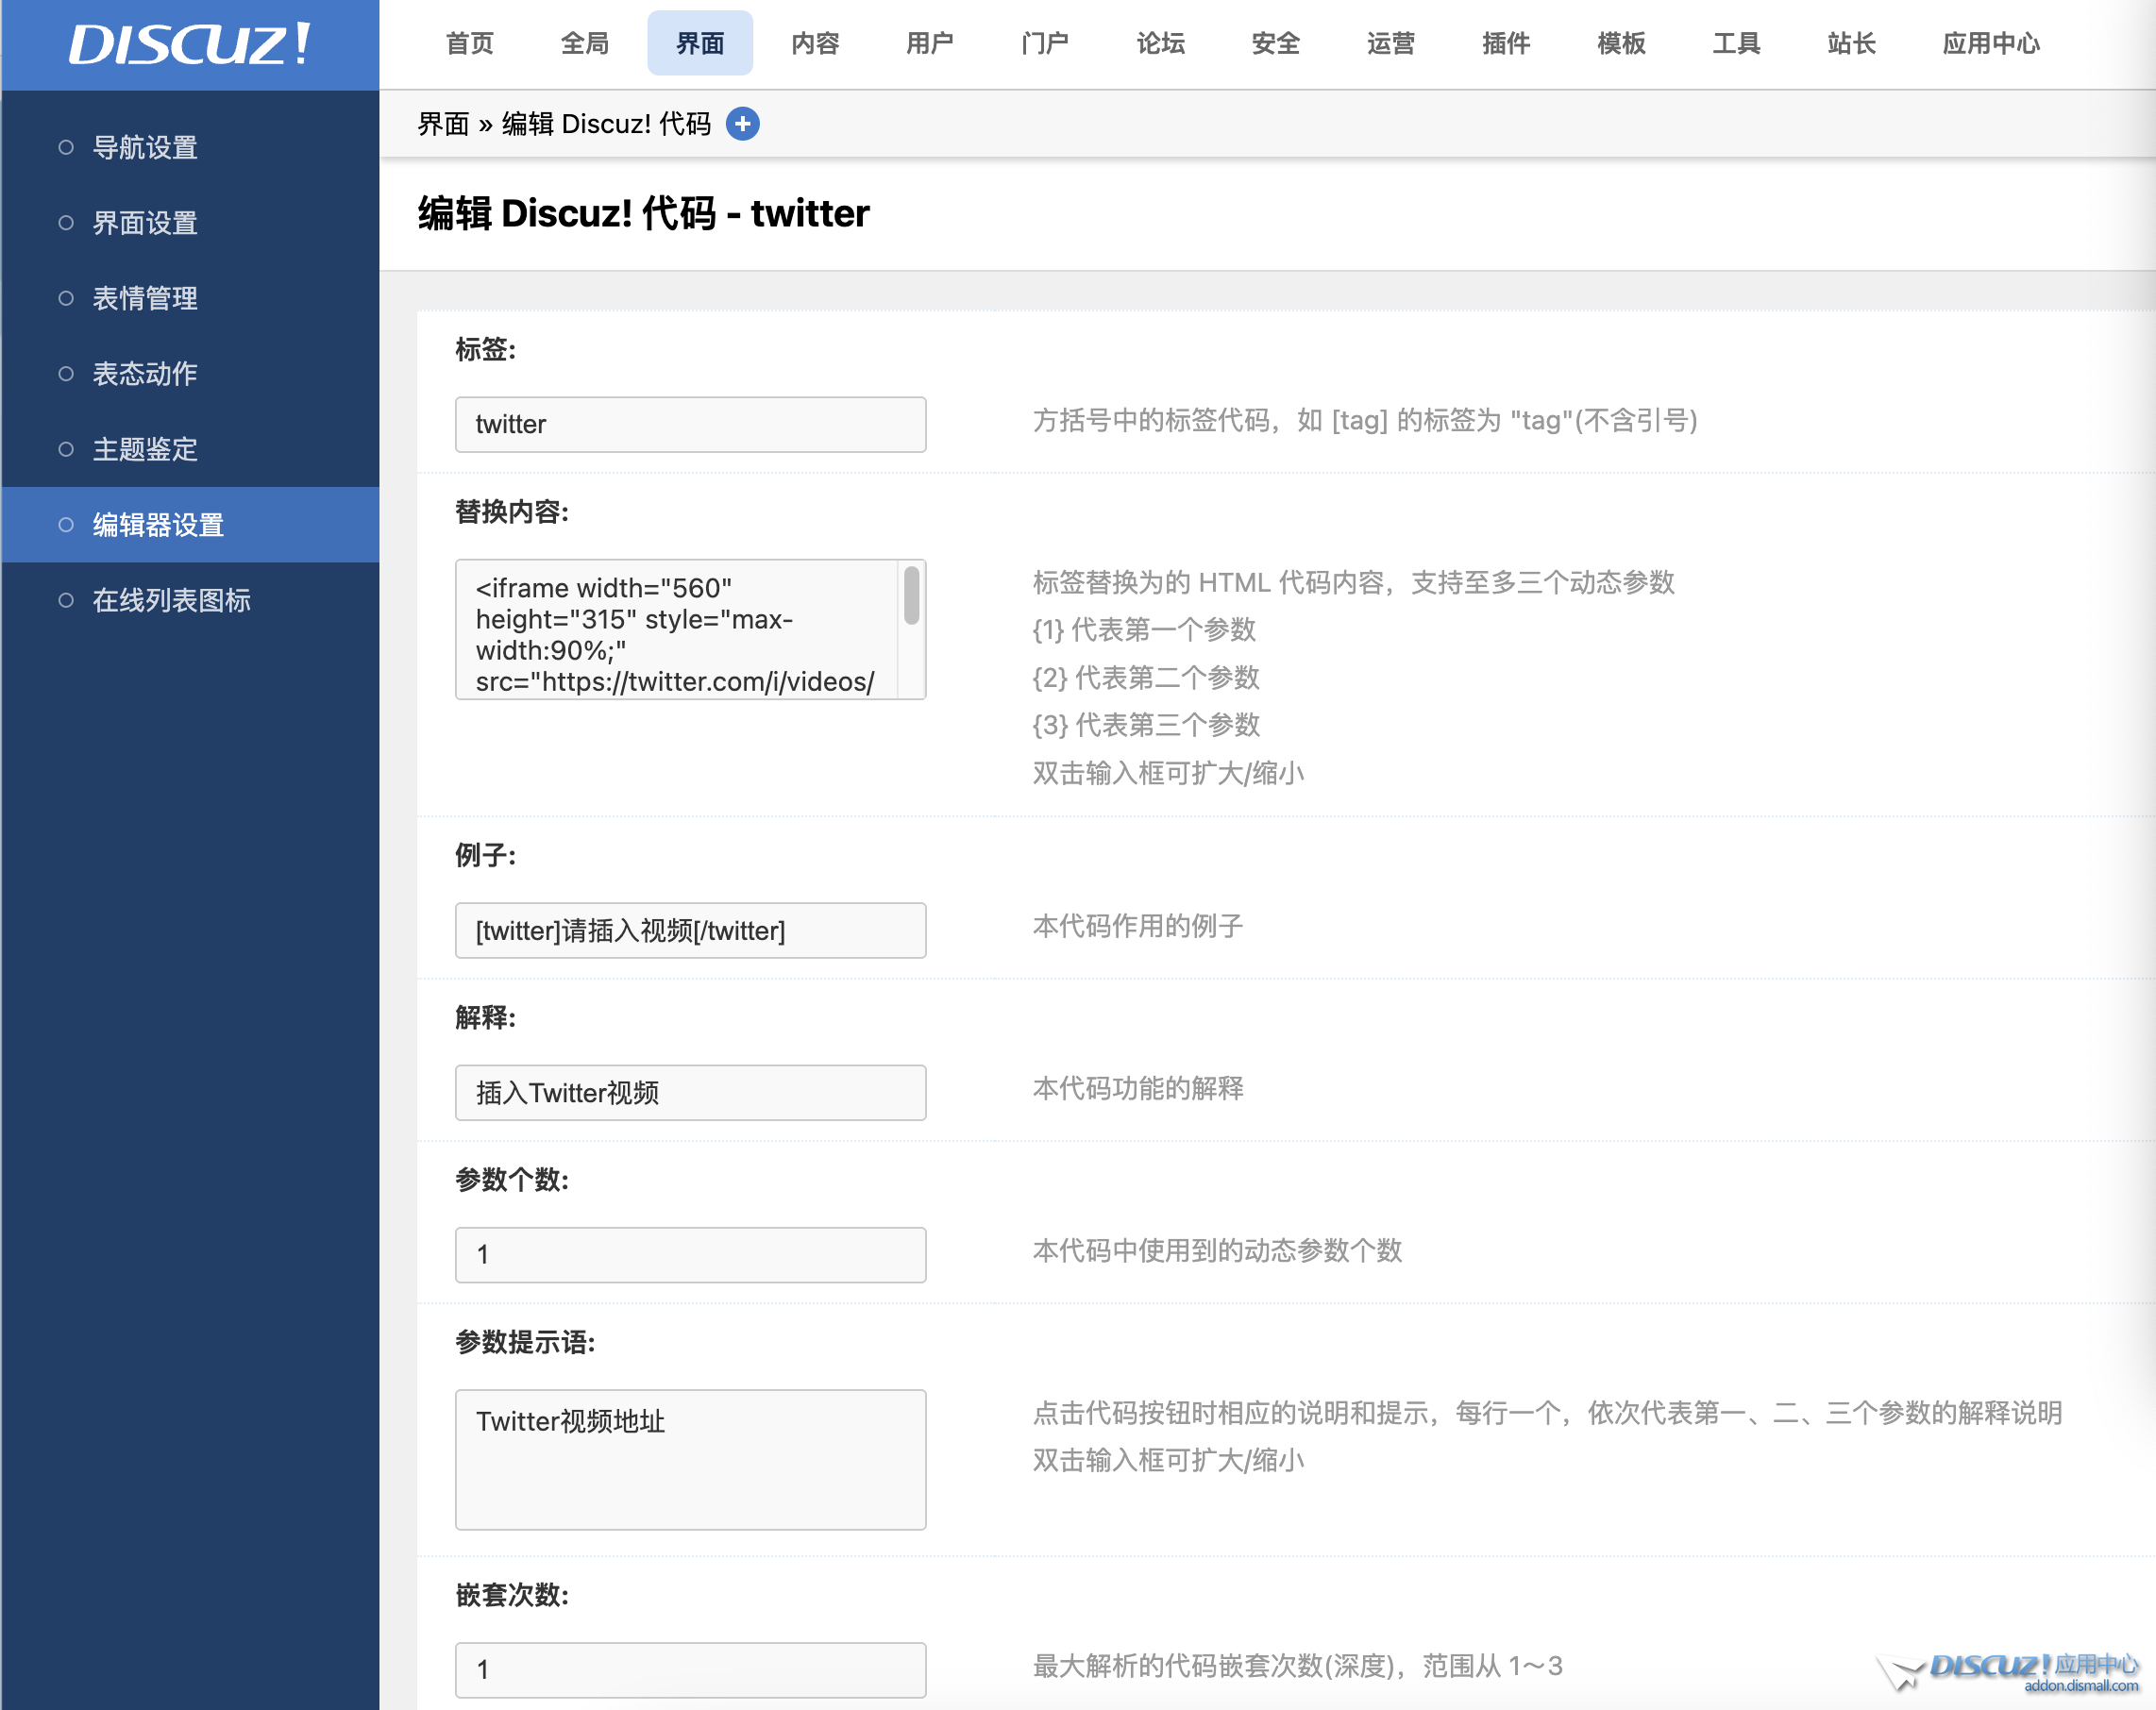
Task: Switch to the 插件 top menu
Action: coord(1505,44)
